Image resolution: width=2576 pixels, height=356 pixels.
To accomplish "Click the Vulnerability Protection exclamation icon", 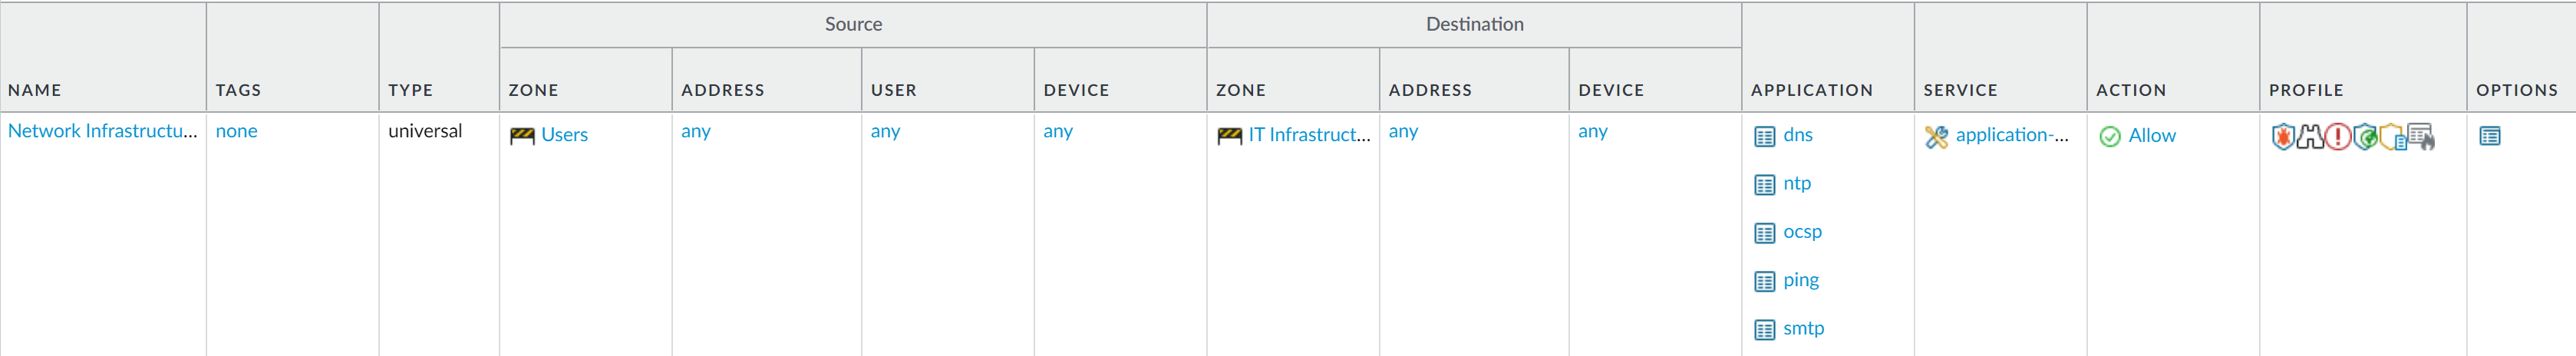I will 2337,136.
